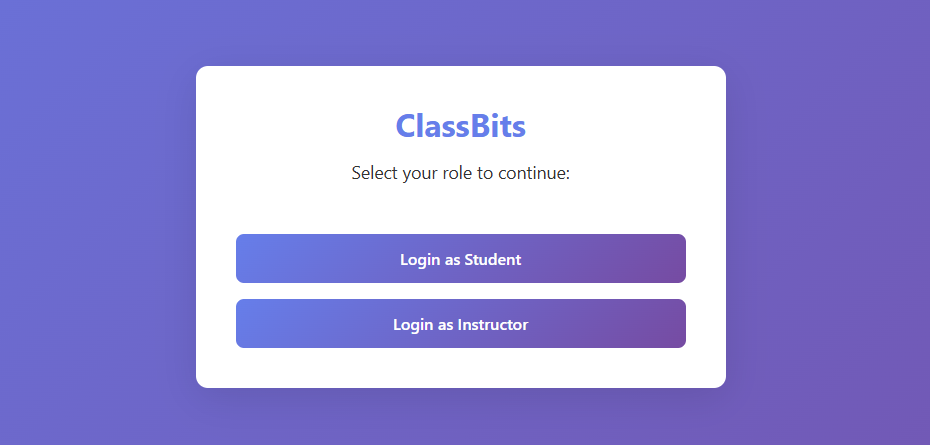Choose Instructor on the ClassBits login card
930x445 pixels.
click(460, 324)
